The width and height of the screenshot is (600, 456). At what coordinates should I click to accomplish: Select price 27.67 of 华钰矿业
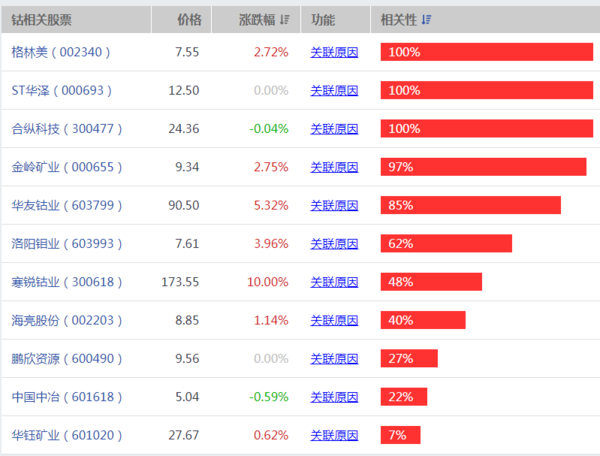click(184, 435)
